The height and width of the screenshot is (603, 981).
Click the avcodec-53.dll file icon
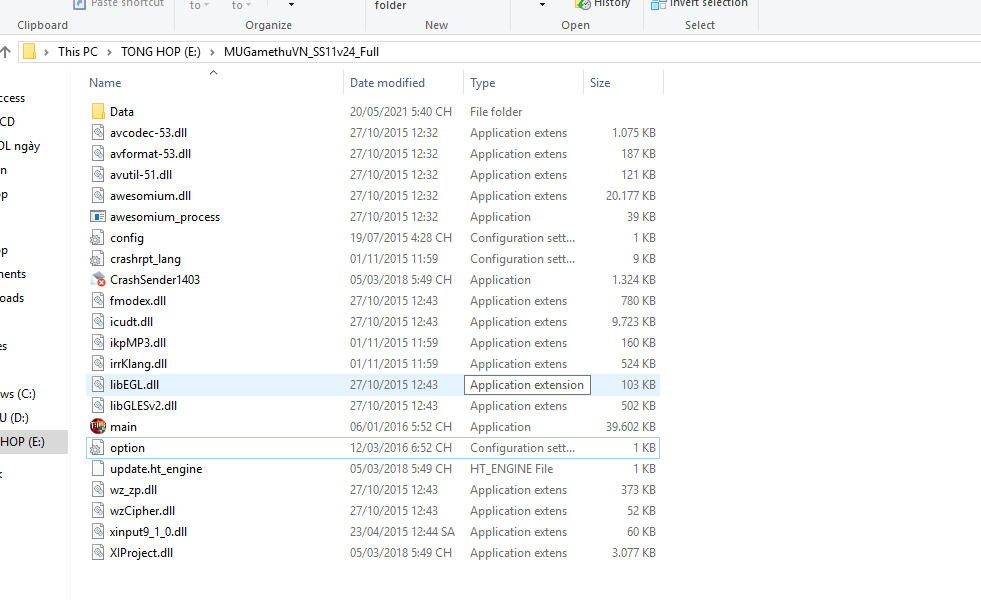click(x=98, y=133)
